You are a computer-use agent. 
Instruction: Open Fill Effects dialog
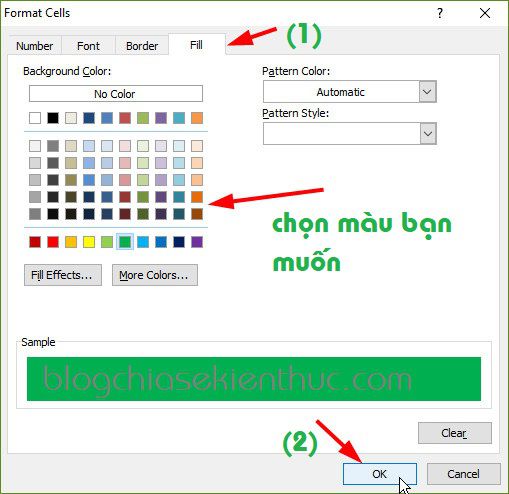pos(63,275)
